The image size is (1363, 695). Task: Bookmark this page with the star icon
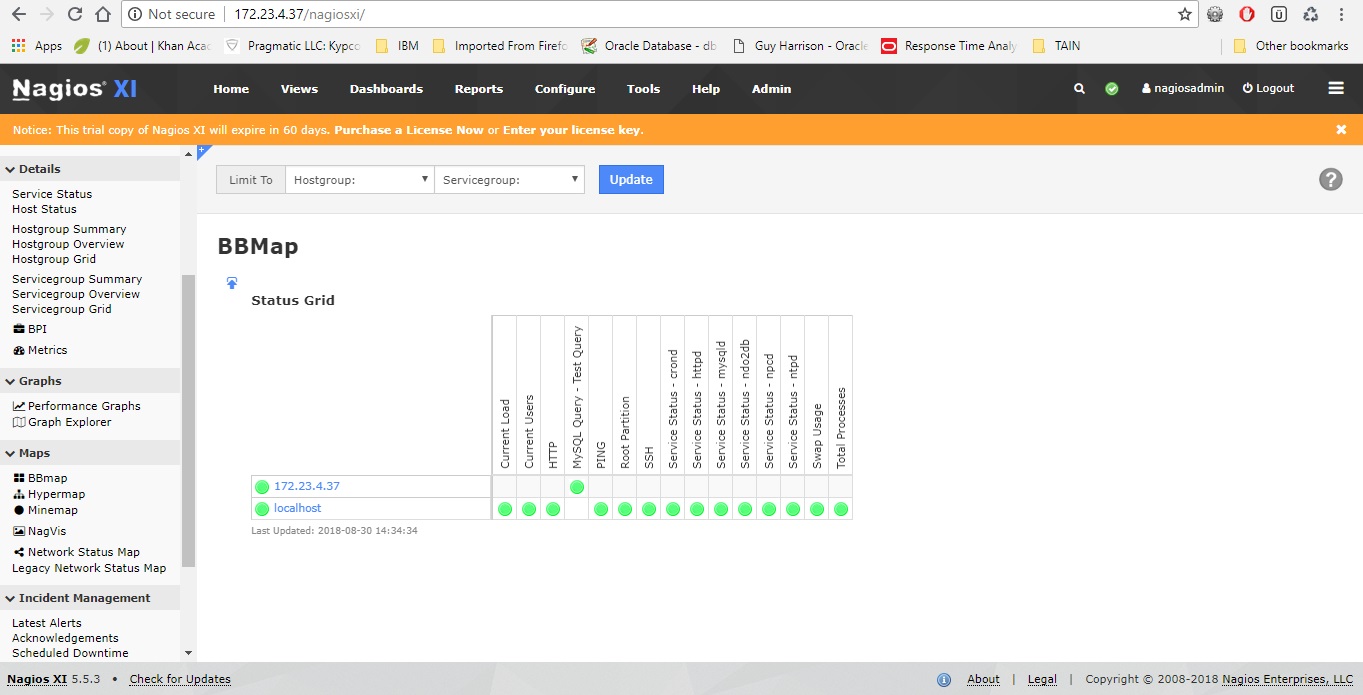pos(1185,14)
